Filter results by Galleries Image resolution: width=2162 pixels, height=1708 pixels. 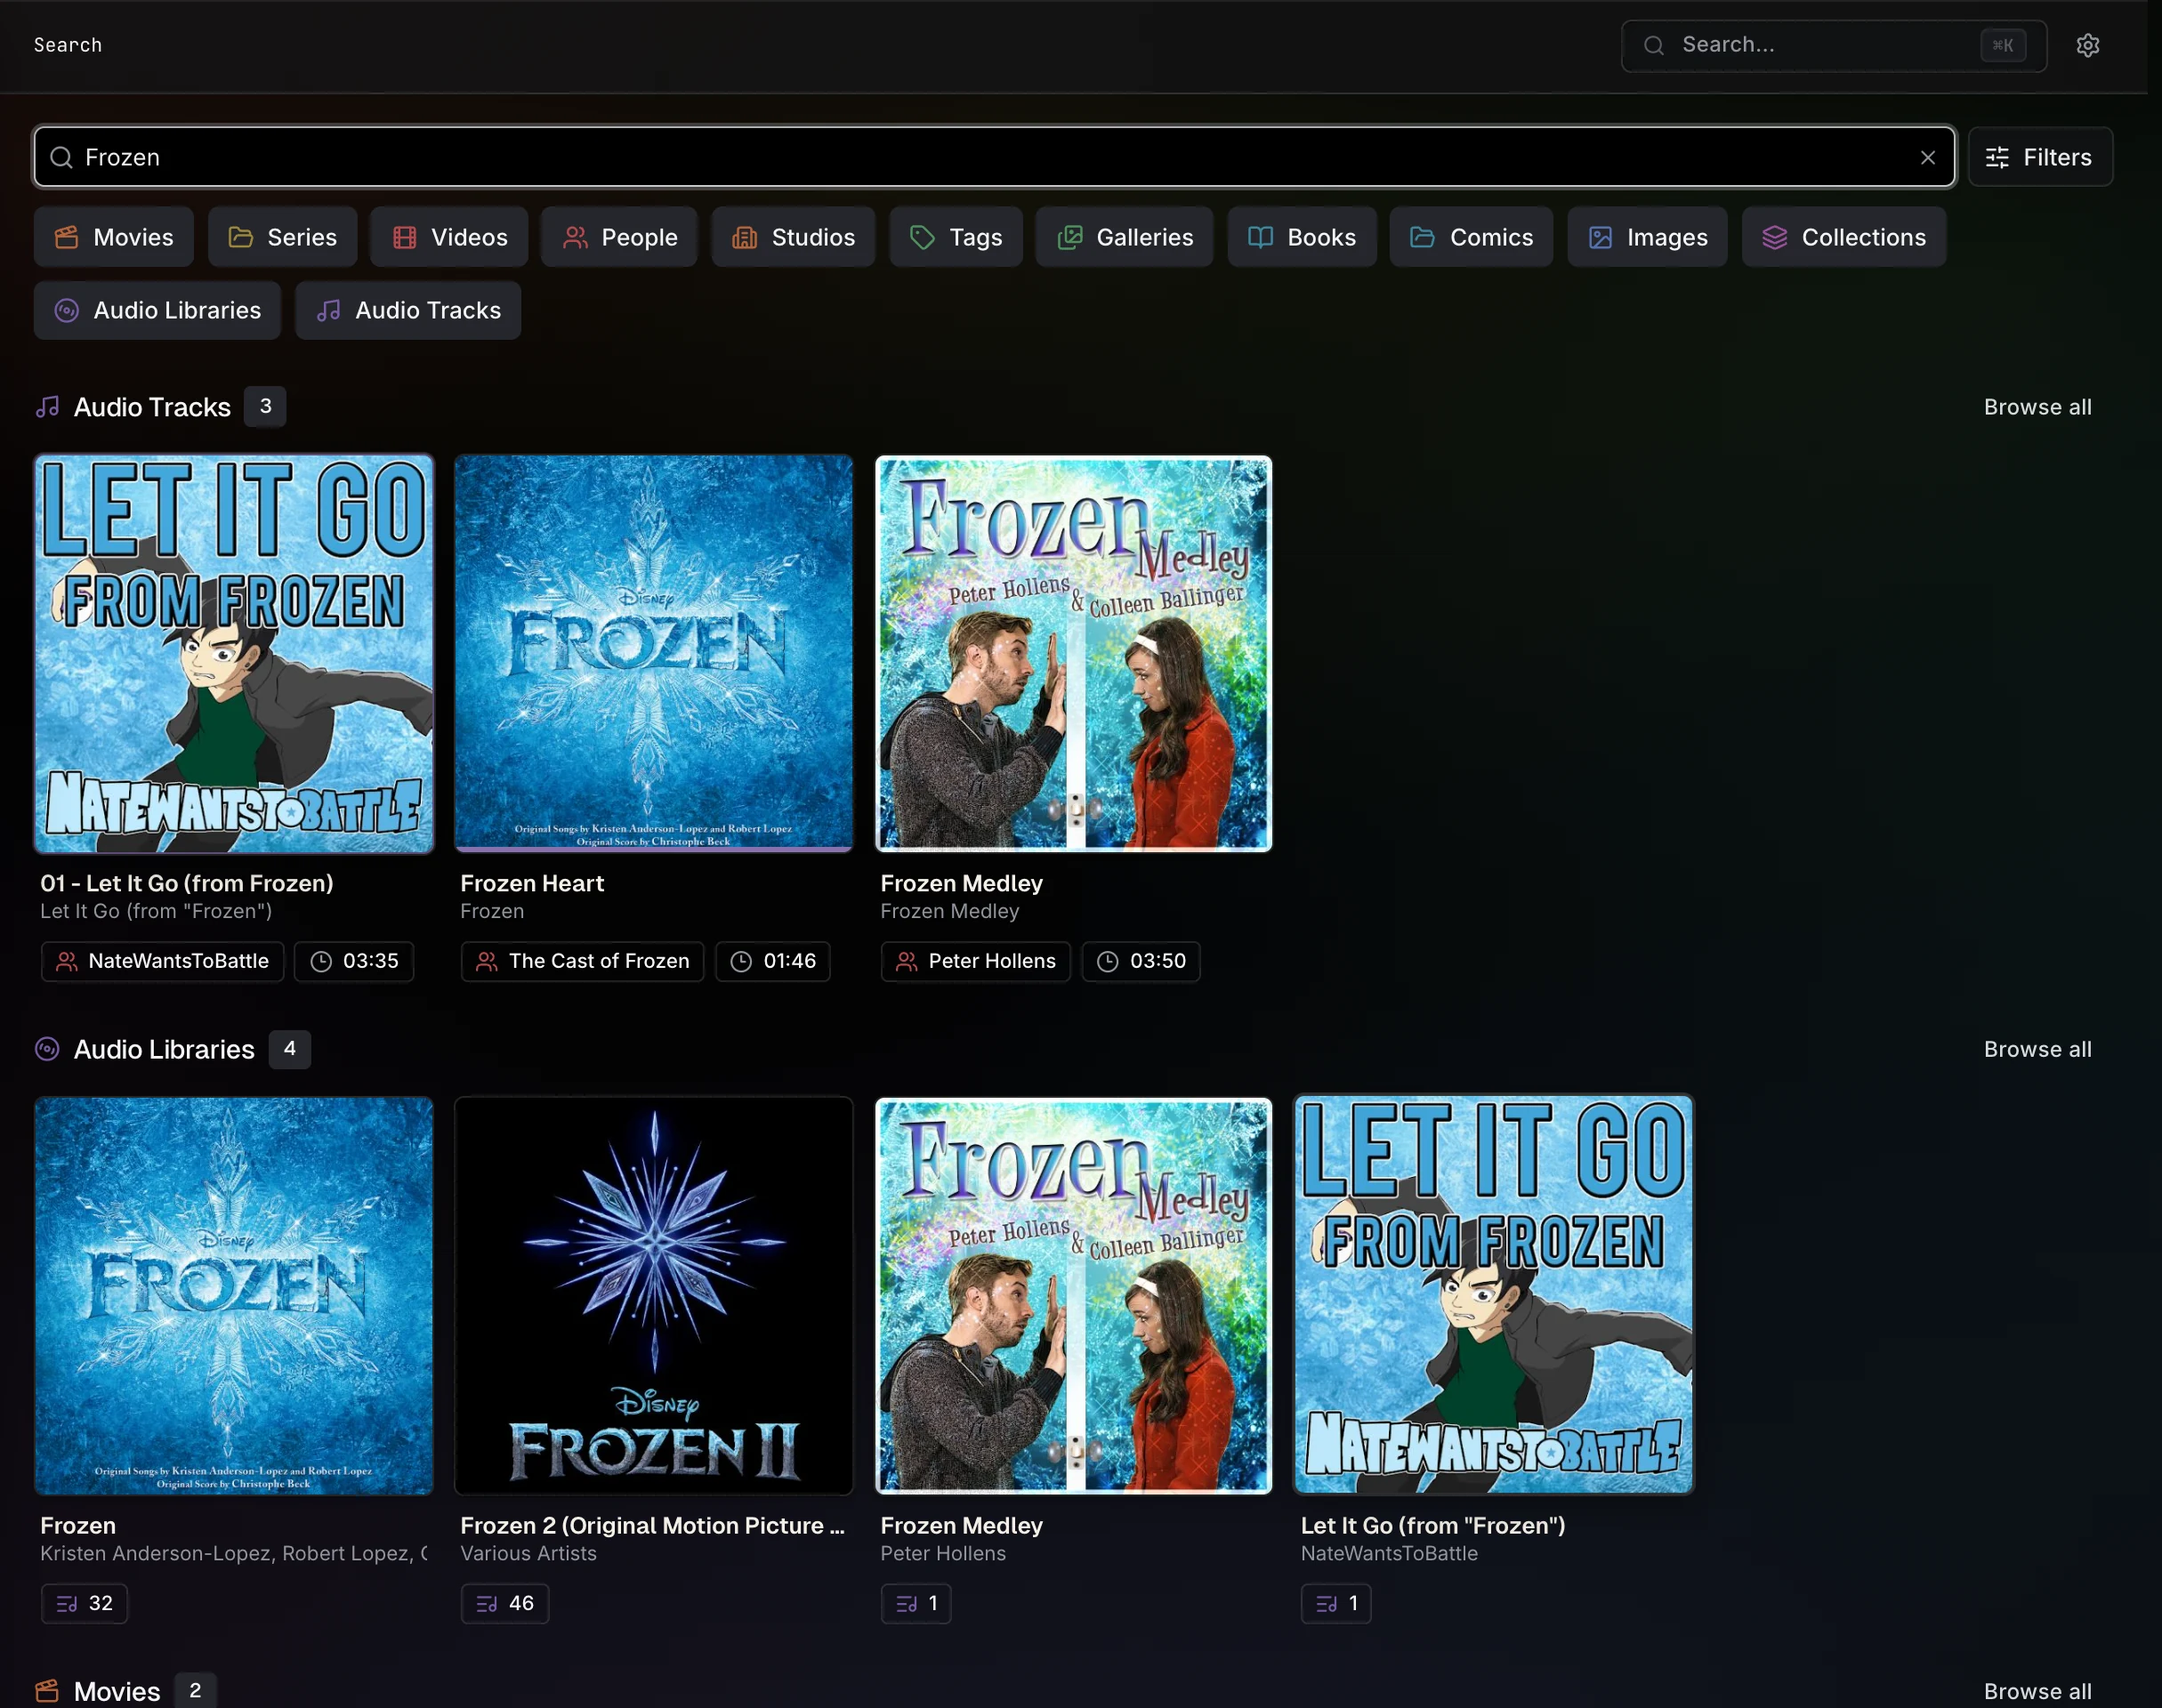pyautogui.click(x=1124, y=237)
